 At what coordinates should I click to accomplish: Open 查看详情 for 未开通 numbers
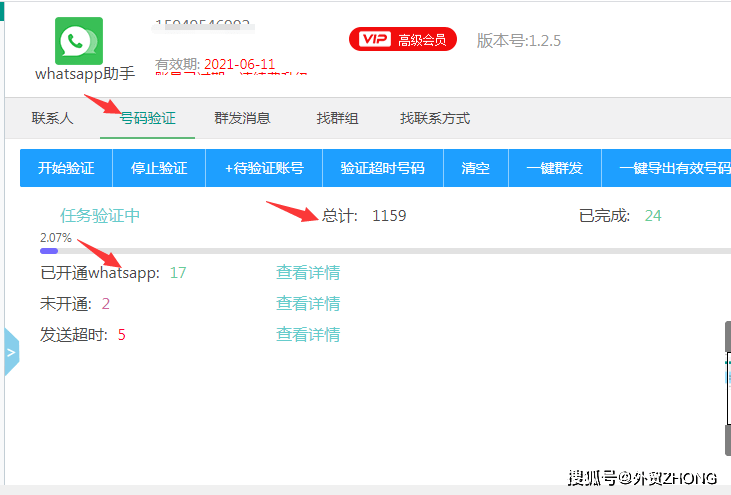tap(308, 303)
